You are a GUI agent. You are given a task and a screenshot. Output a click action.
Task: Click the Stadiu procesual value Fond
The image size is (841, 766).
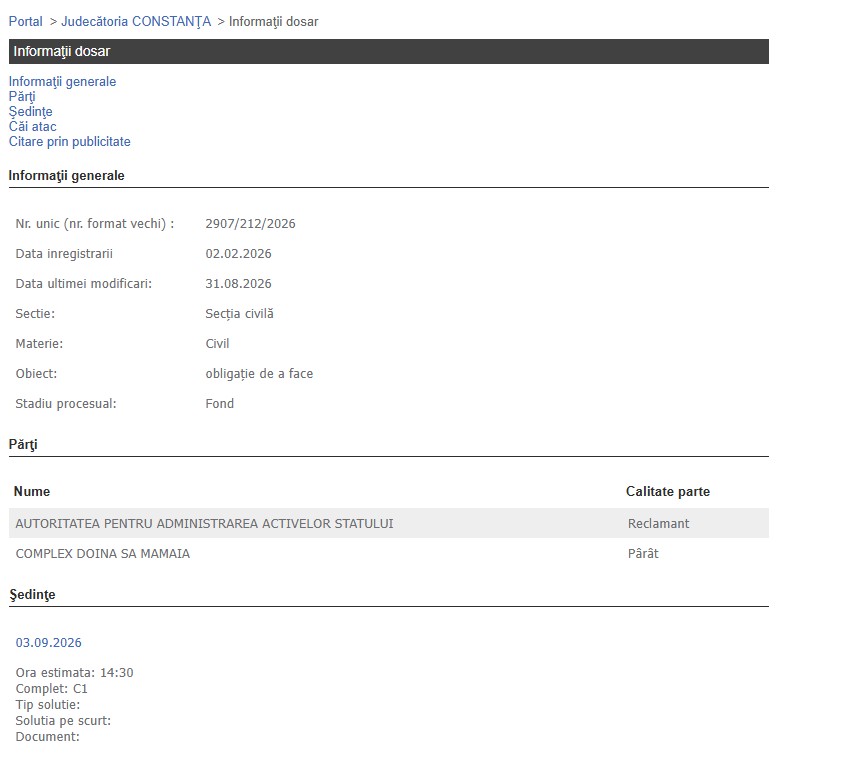point(219,404)
